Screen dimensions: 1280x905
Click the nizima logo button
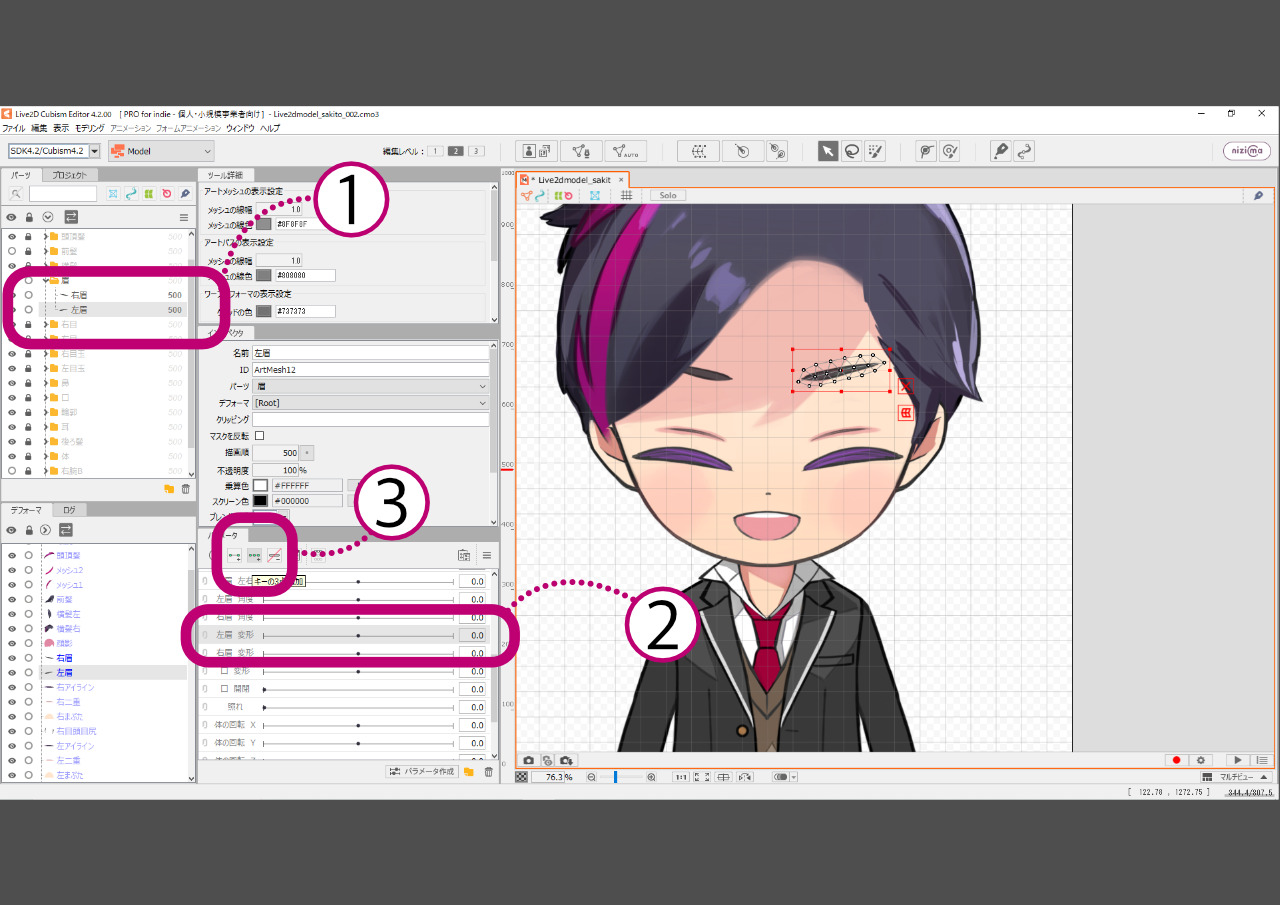[x=1247, y=151]
